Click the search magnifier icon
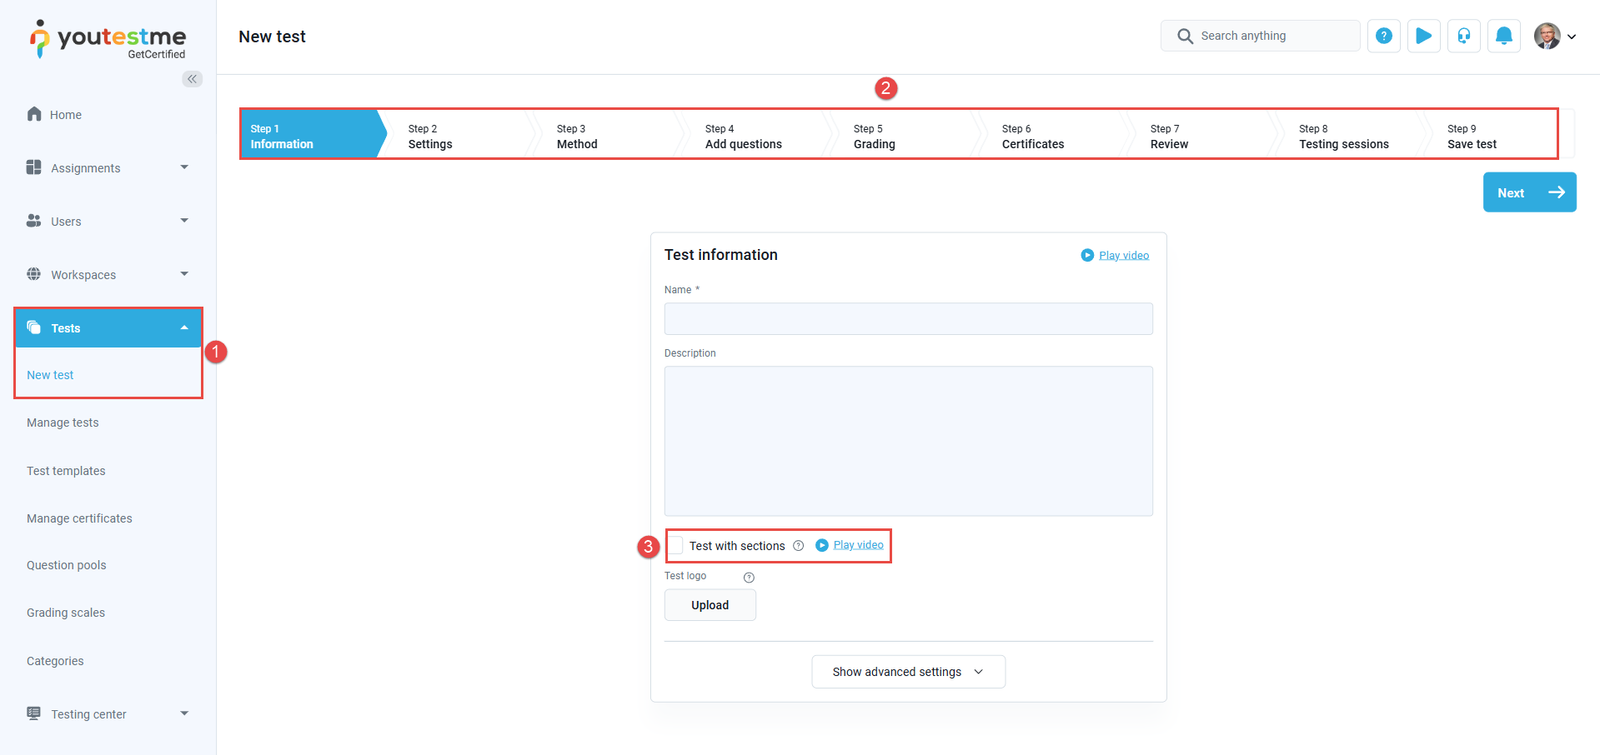Screen dimensions: 1600x755 pos(1185,36)
